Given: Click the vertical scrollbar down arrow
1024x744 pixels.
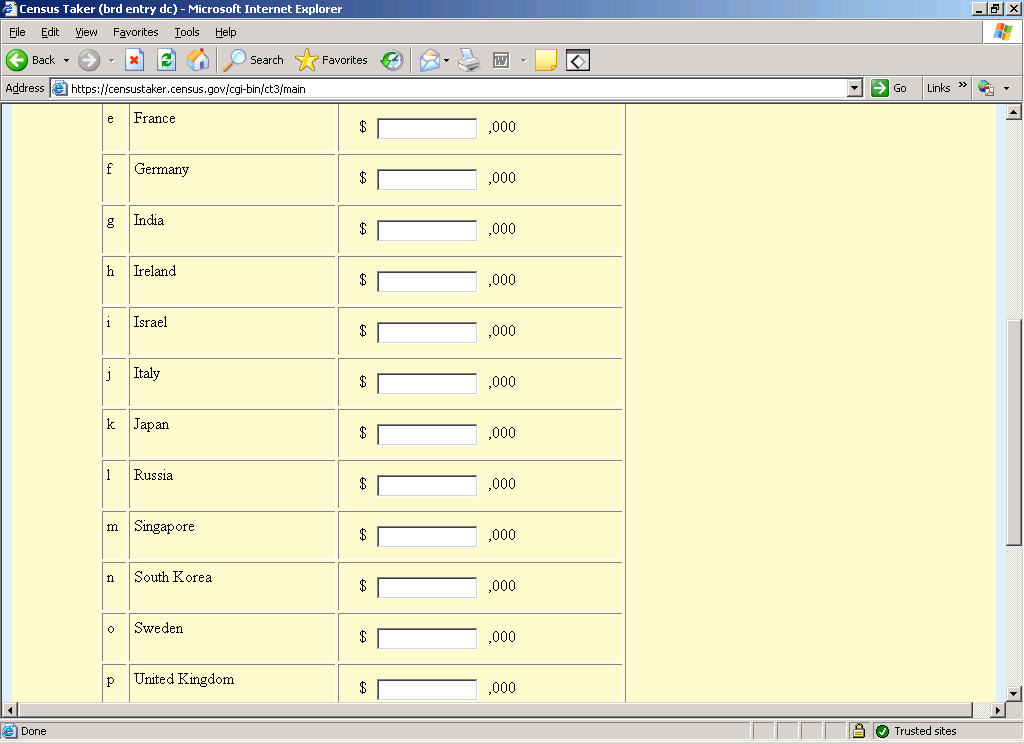Looking at the screenshot, I should 1014,694.
